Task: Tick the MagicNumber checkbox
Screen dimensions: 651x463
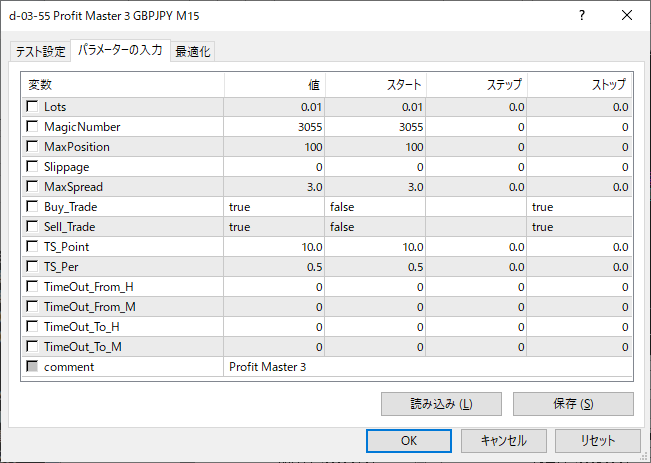Action: click(33, 127)
